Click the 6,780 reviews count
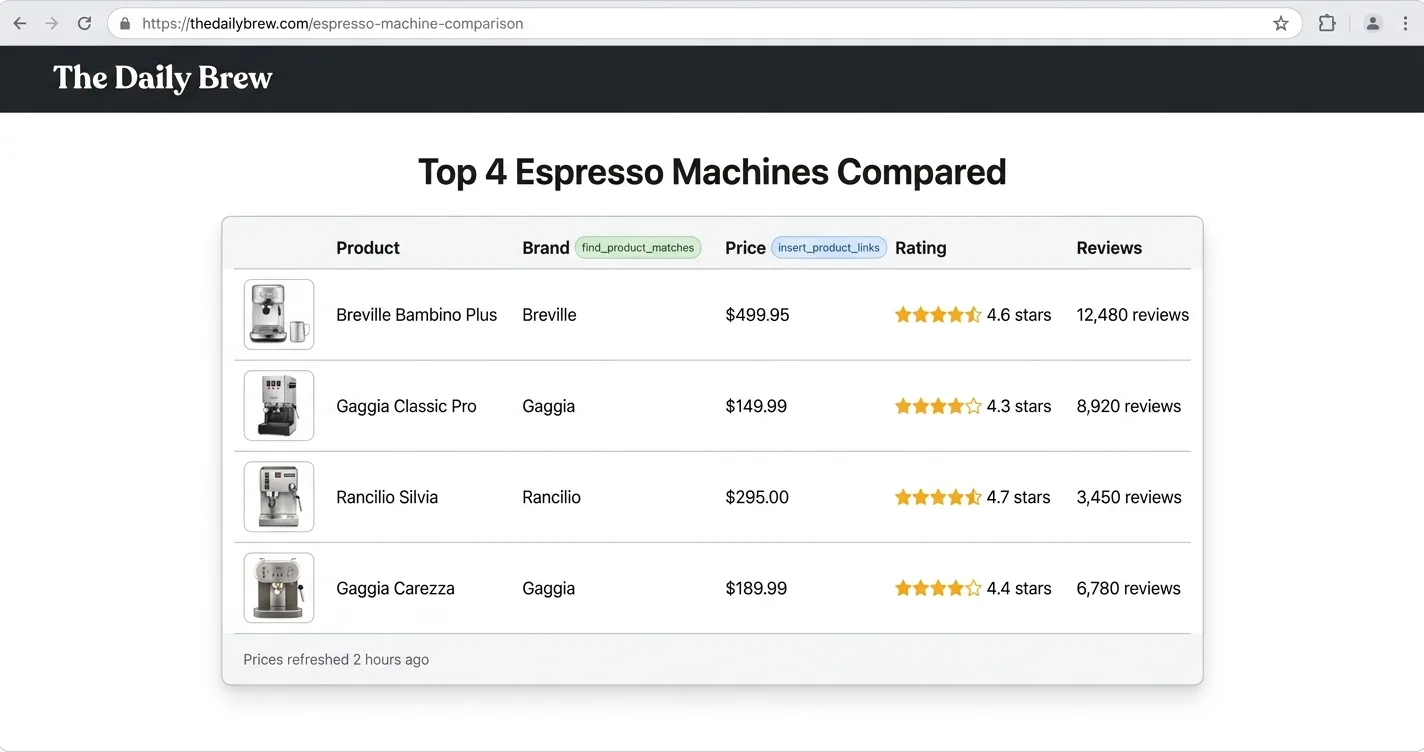The height and width of the screenshot is (752, 1424). 1128,588
